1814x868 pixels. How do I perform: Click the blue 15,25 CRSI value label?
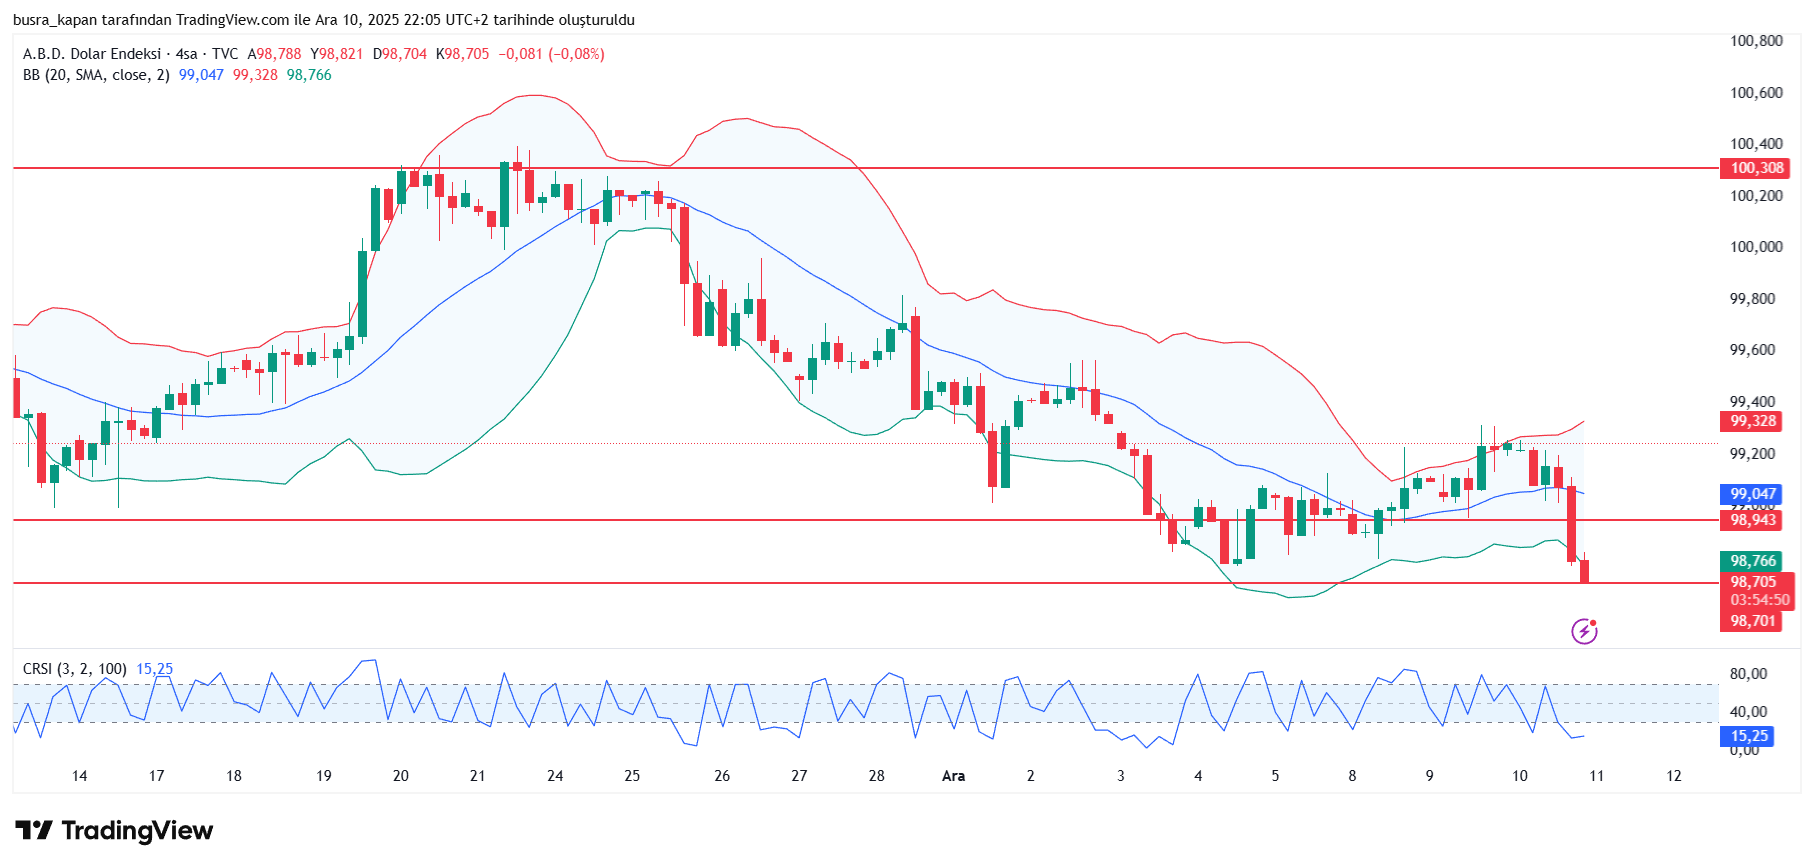pos(1749,736)
